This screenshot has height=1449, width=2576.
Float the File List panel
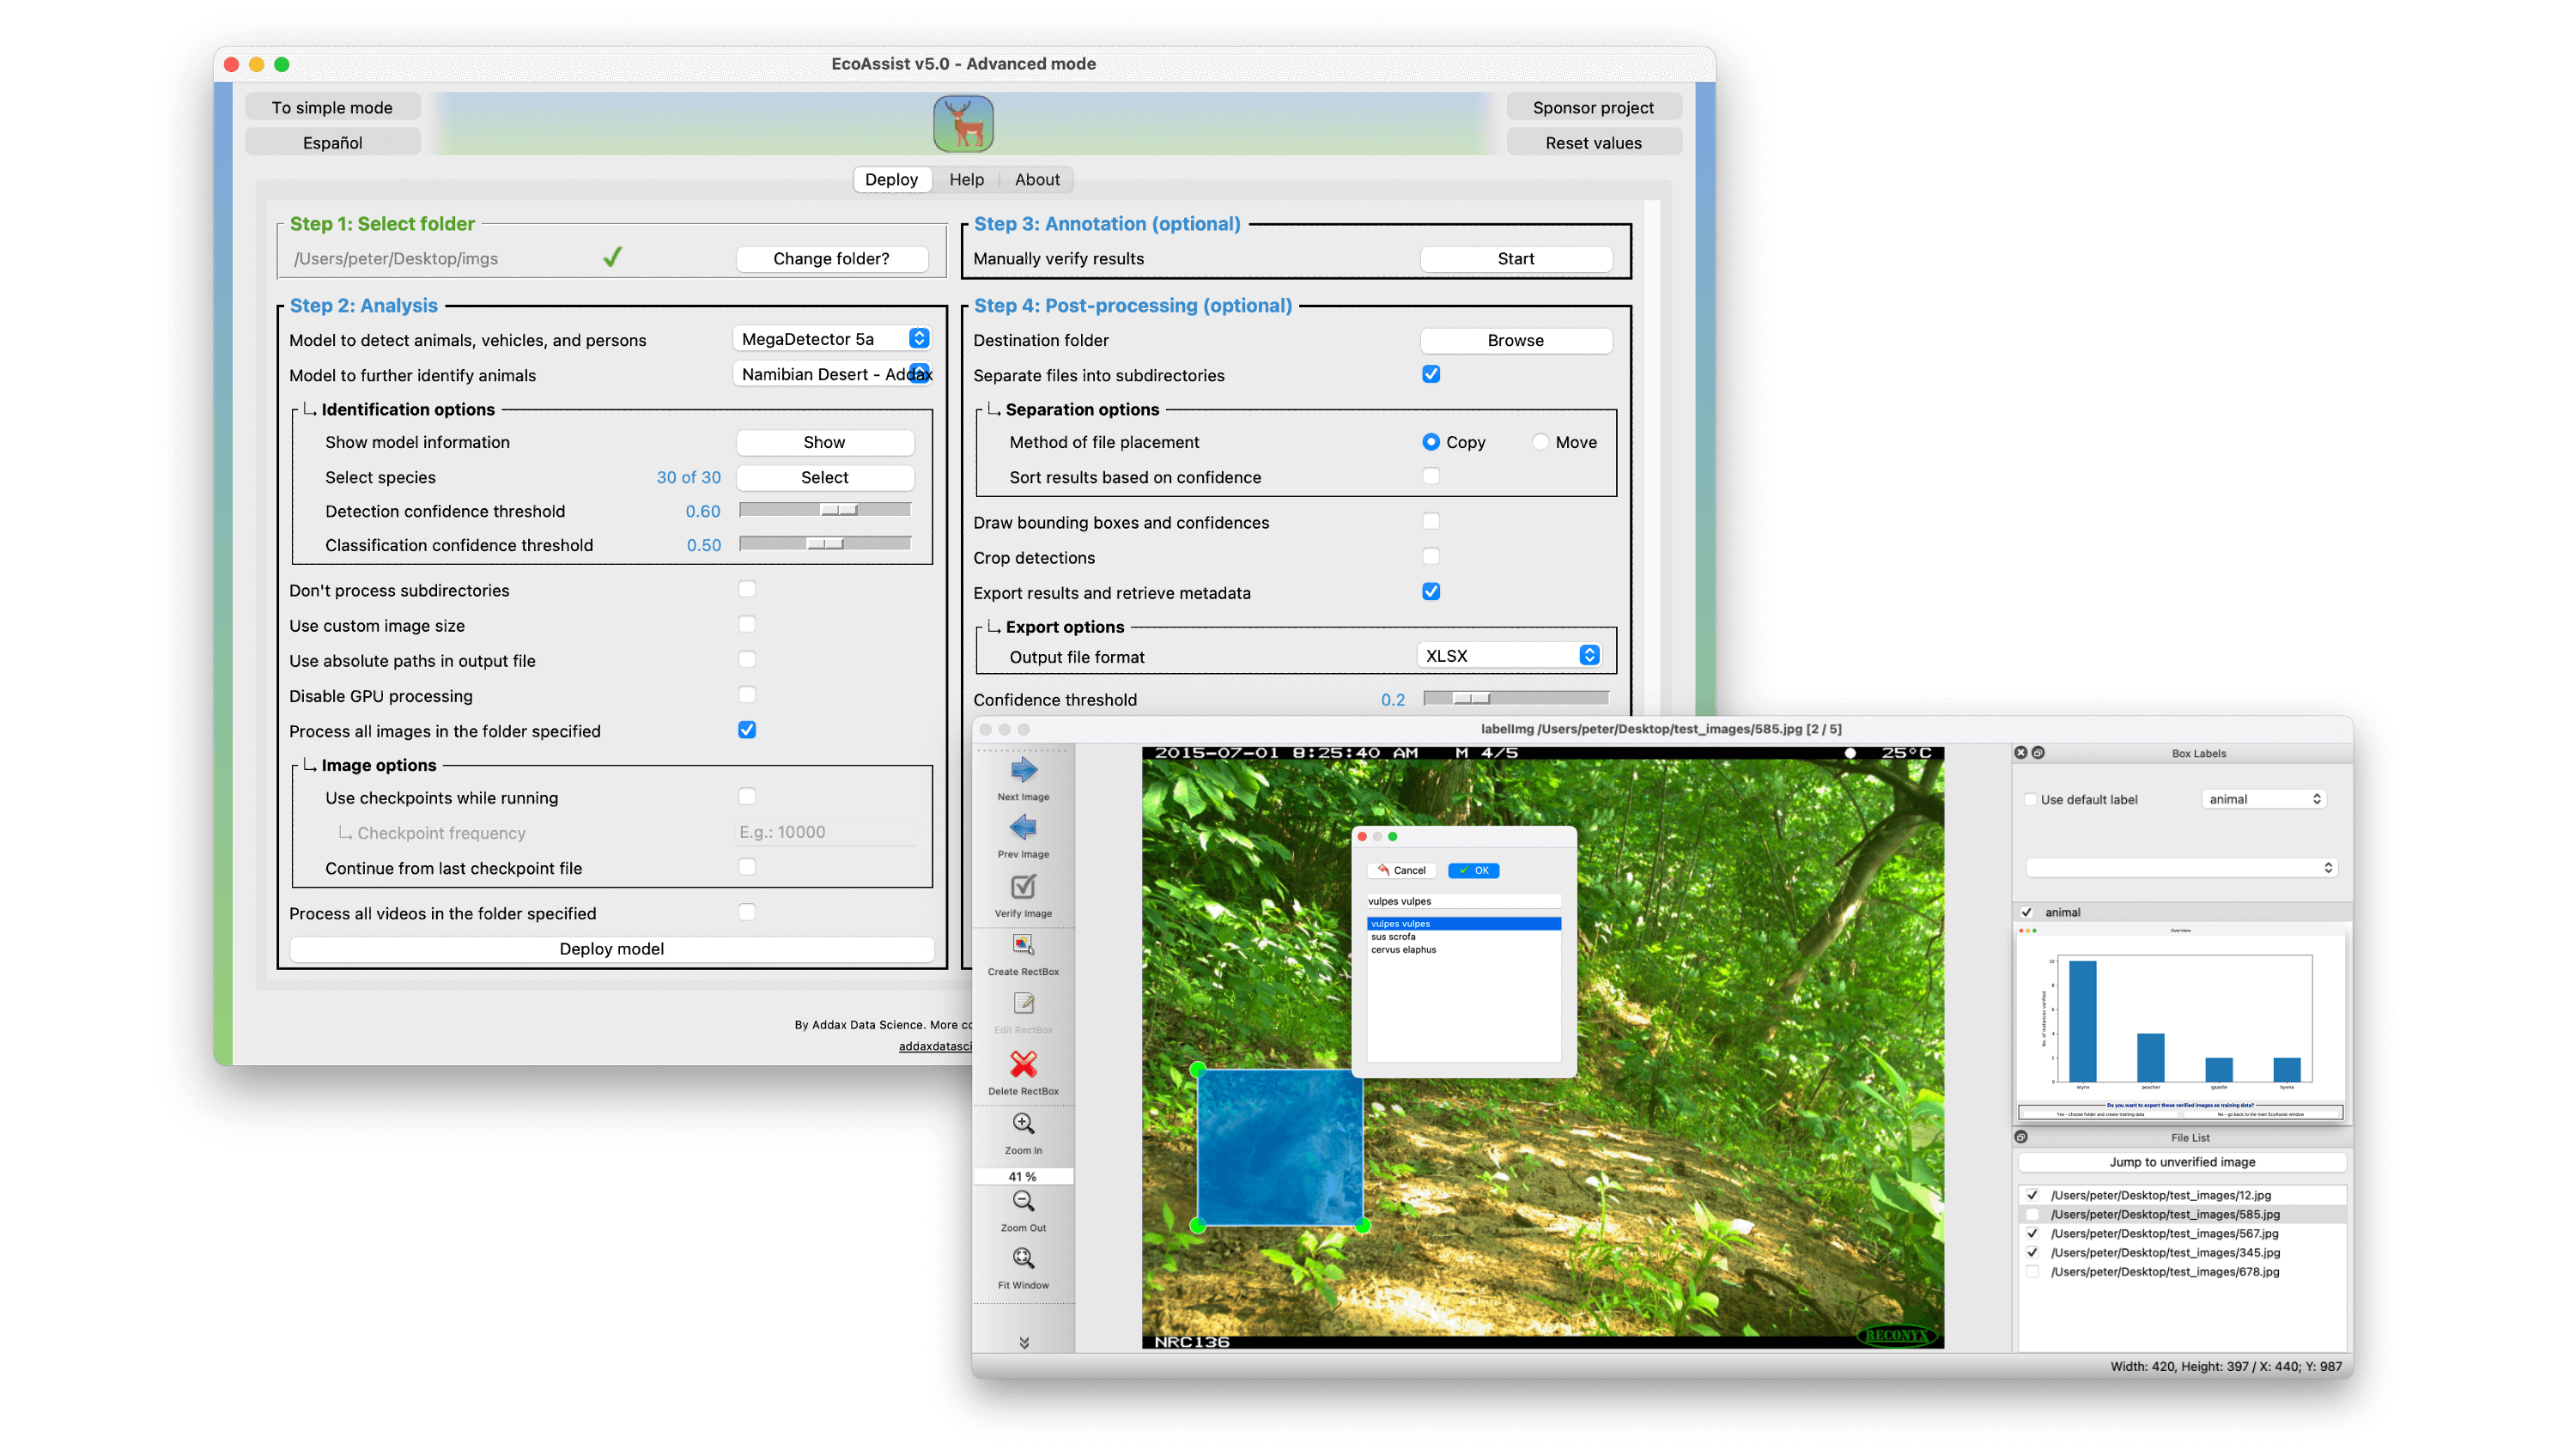pyautogui.click(x=2021, y=1137)
